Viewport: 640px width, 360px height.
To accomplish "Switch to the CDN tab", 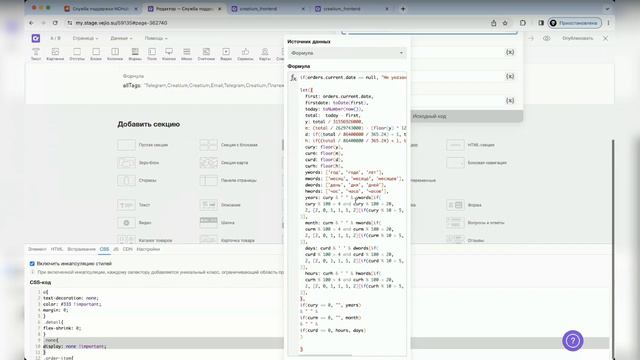I will pos(128,249).
